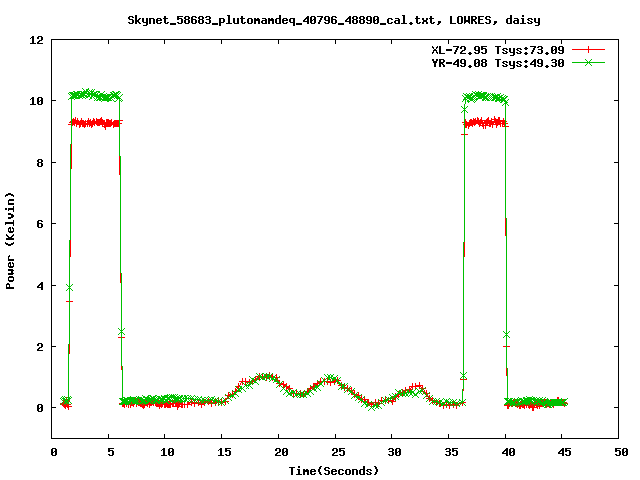
Task: Click the green YR legend line sample
Action: (x=588, y=63)
